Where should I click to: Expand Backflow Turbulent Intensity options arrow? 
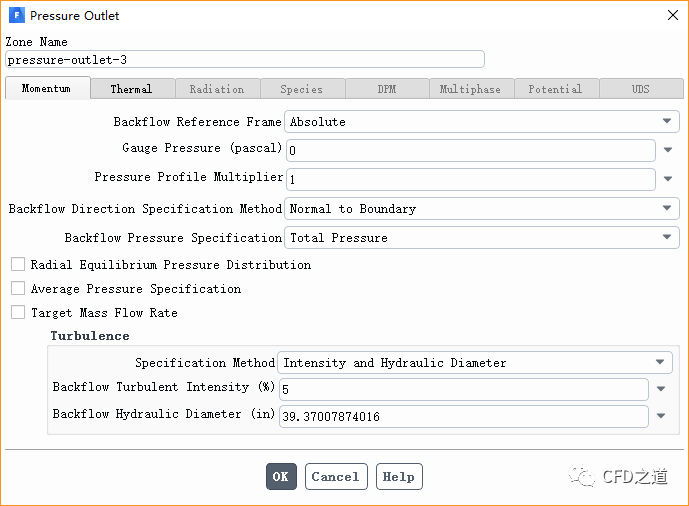pyautogui.click(x=661, y=390)
